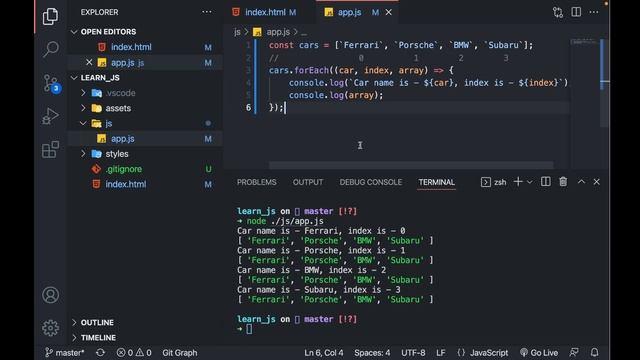This screenshot has height=360, width=640.
Task: Launch Go Live server
Action: tap(539, 352)
